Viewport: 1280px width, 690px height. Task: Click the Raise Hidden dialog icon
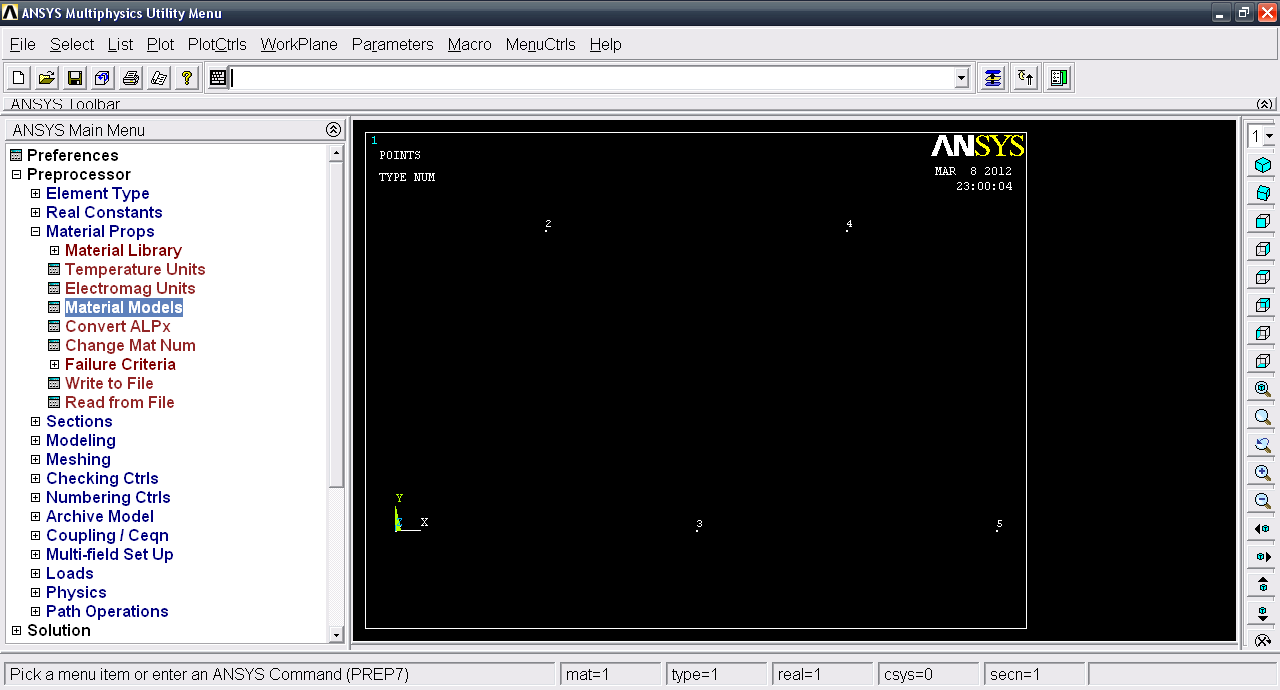point(1024,77)
